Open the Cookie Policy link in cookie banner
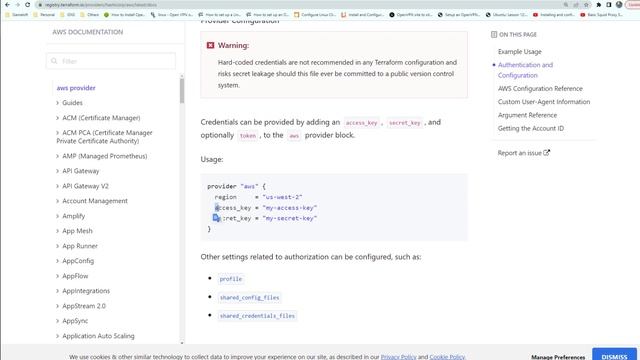This screenshot has width=640, height=360. click(447, 357)
